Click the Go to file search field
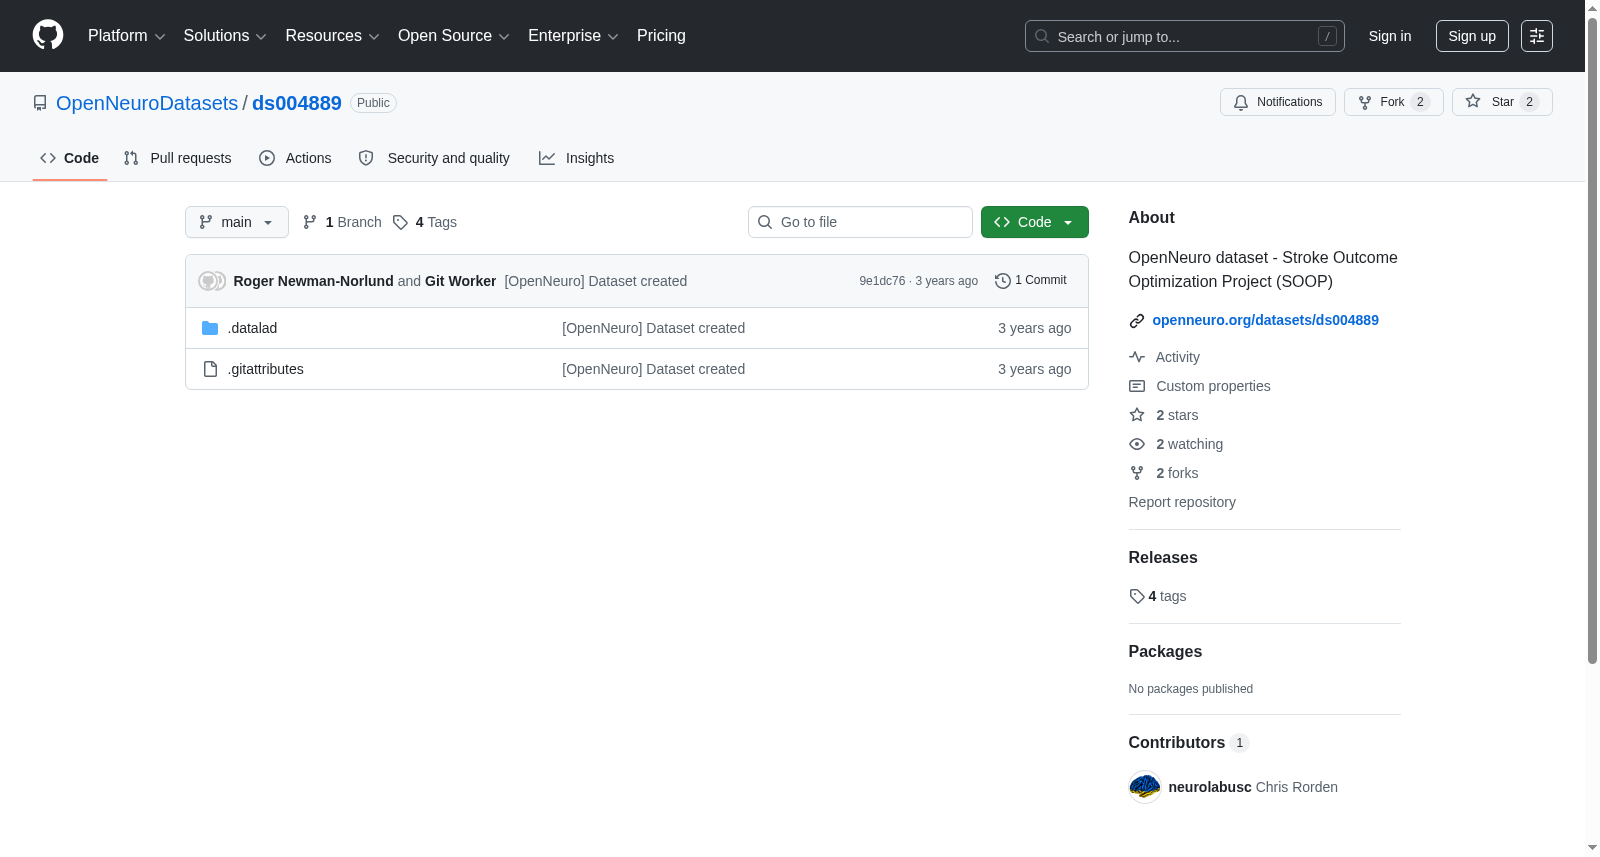 point(860,222)
